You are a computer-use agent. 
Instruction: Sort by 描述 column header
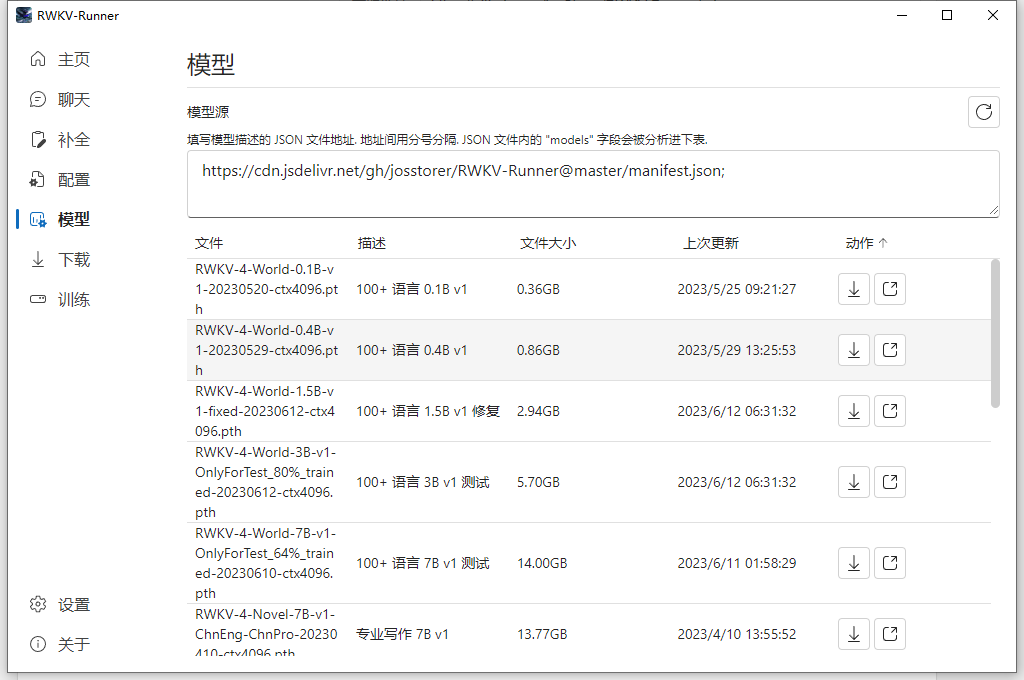coord(372,243)
